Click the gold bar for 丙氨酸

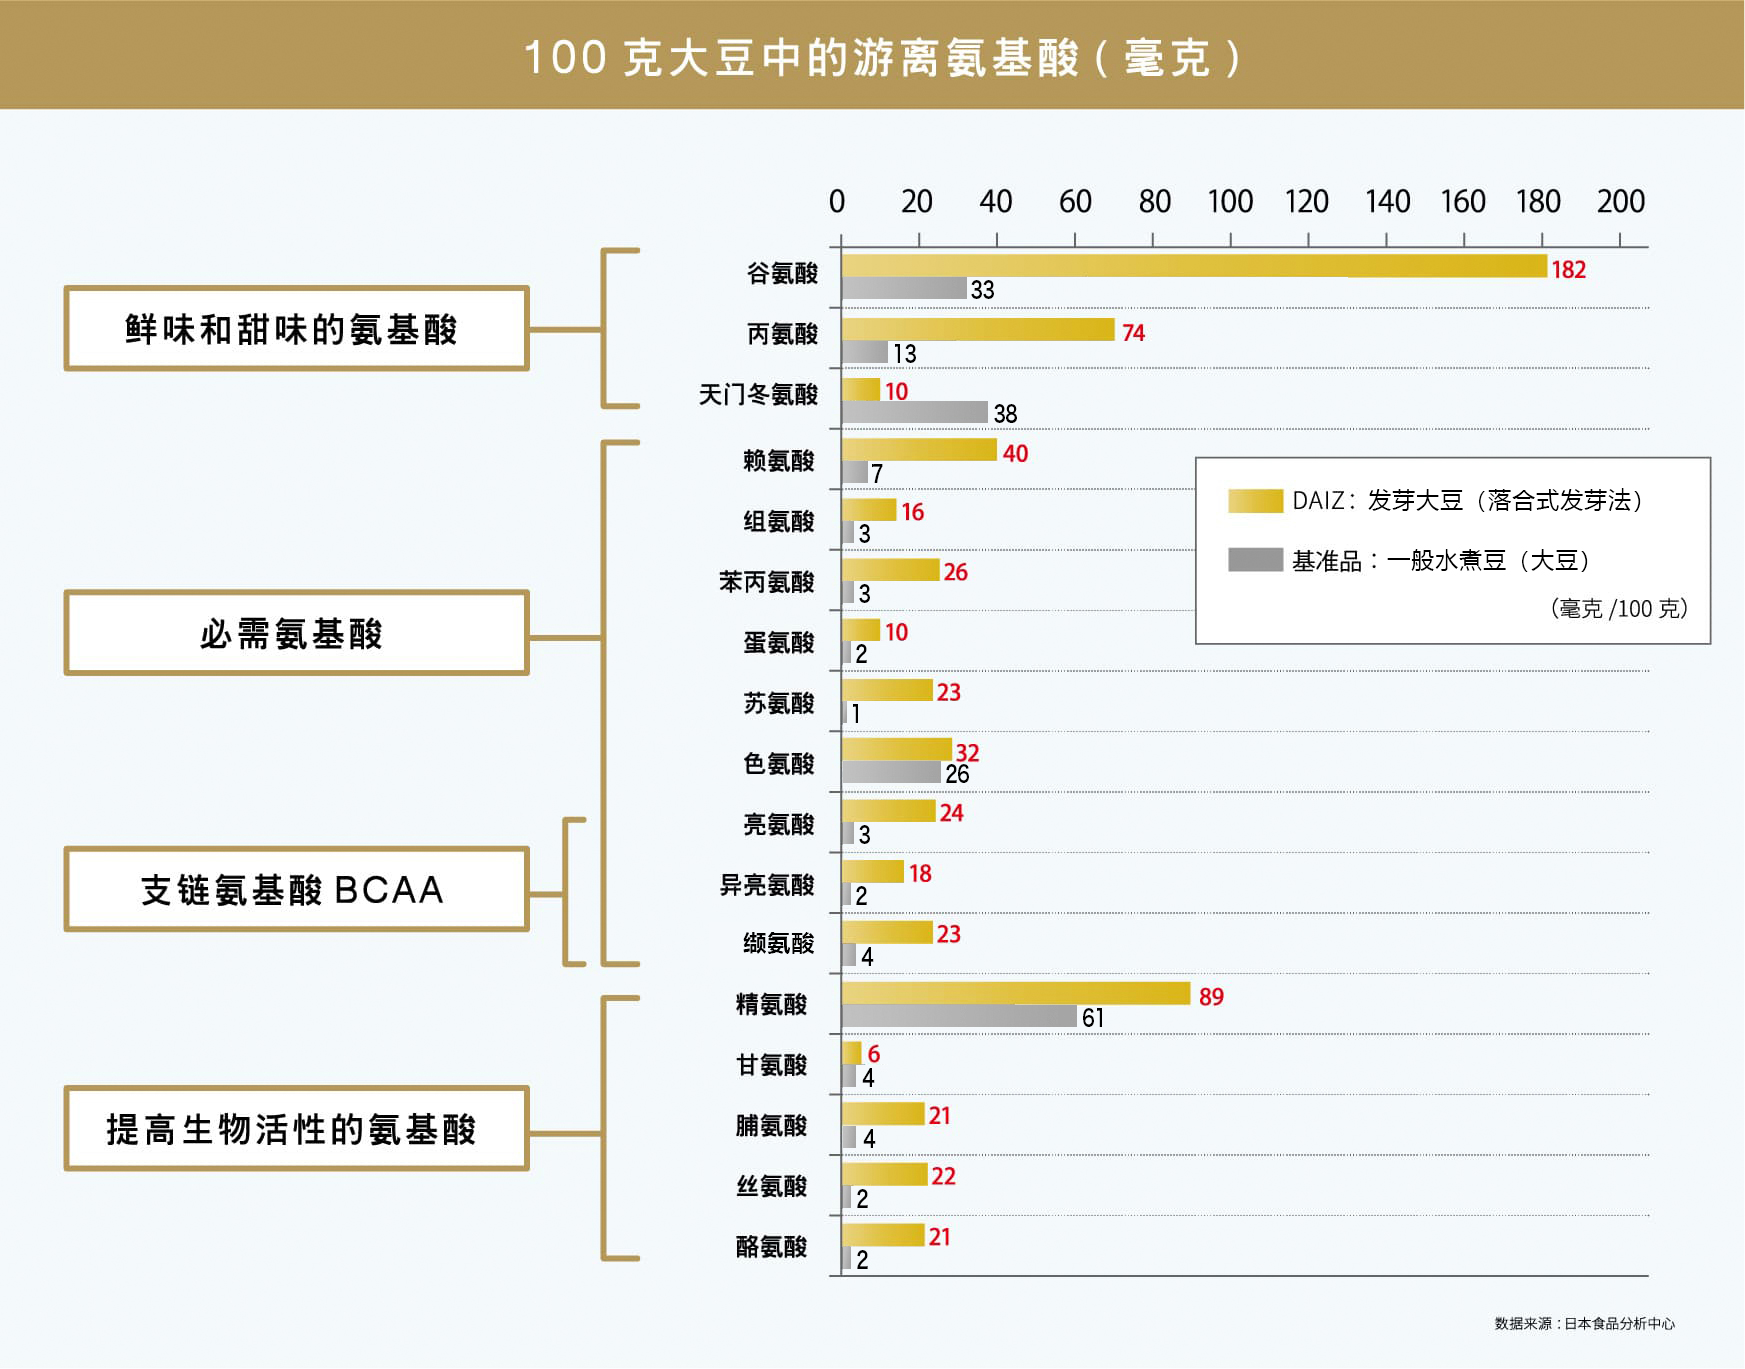pyautogui.click(x=978, y=329)
